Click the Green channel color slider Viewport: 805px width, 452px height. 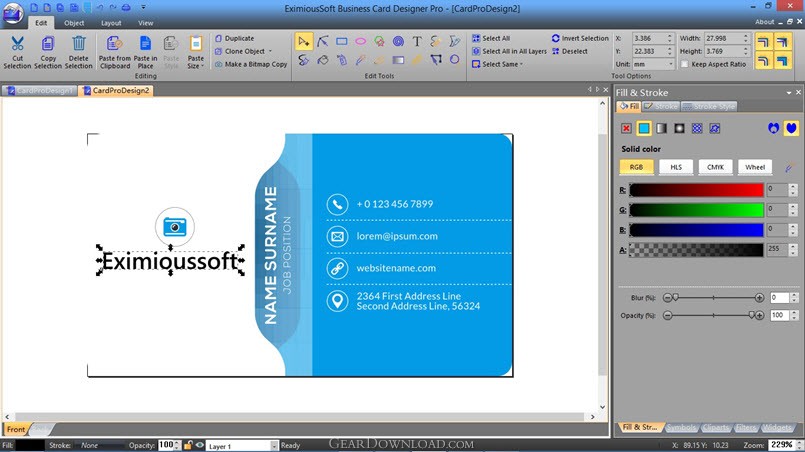(696, 210)
